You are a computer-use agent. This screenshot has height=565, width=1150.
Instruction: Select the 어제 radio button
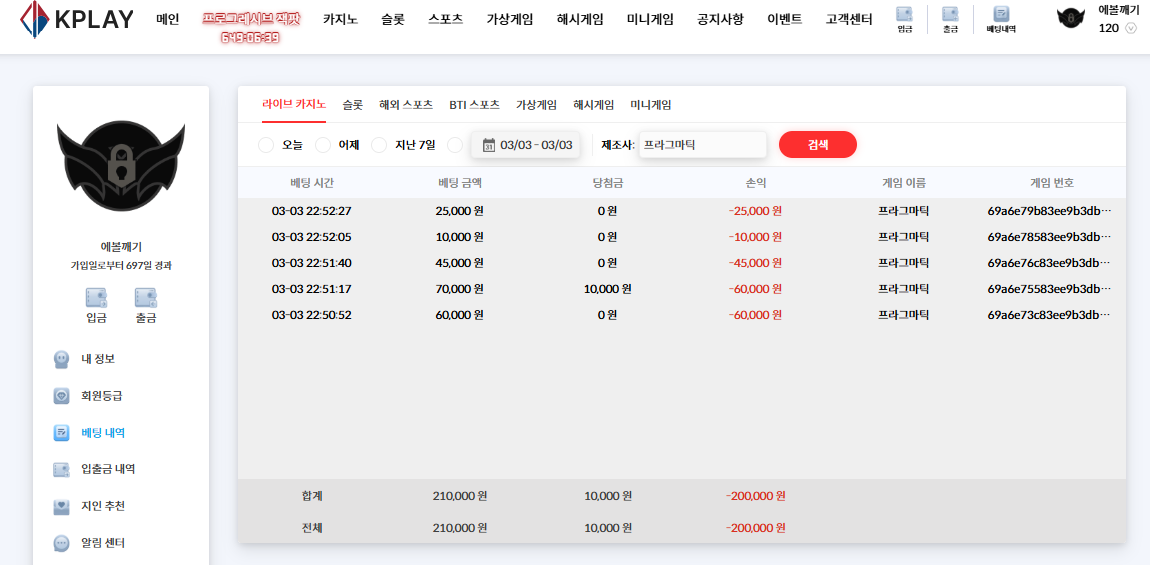coord(323,145)
